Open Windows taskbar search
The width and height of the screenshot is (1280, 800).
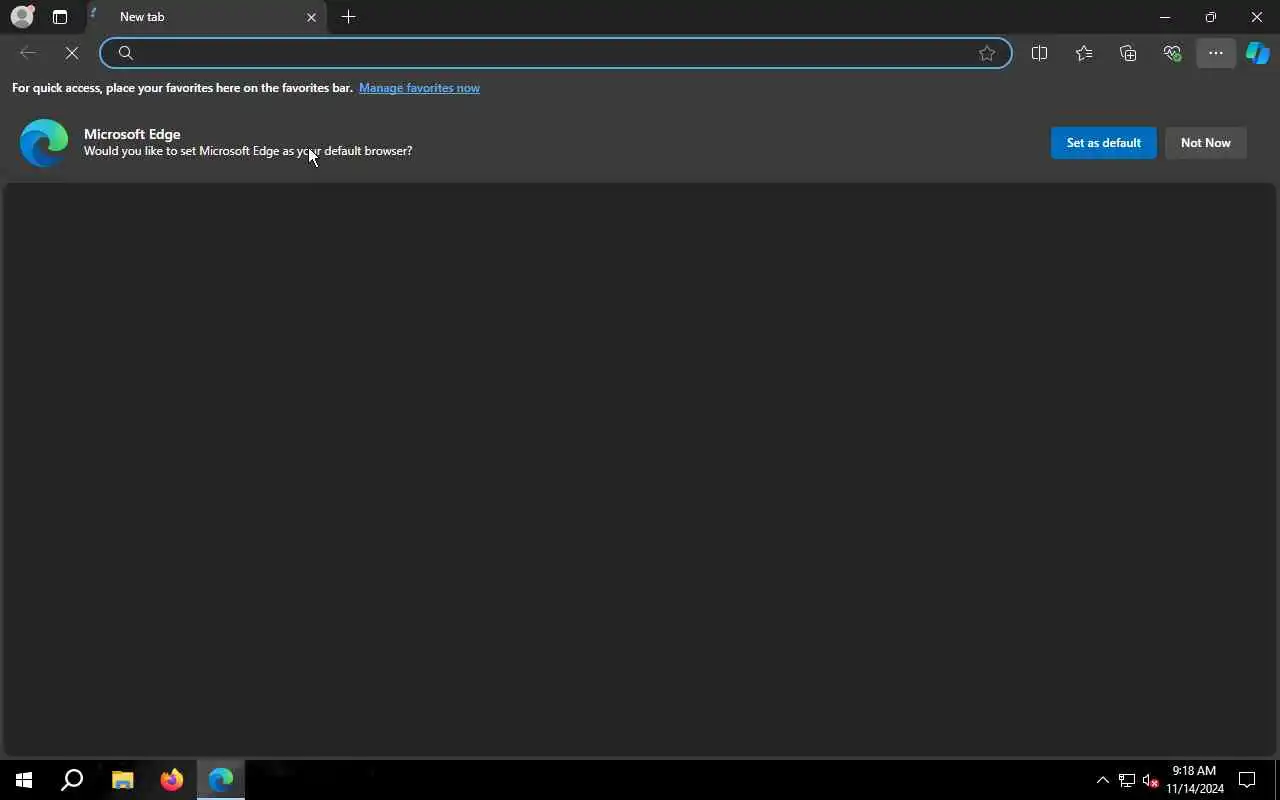tap(72, 780)
